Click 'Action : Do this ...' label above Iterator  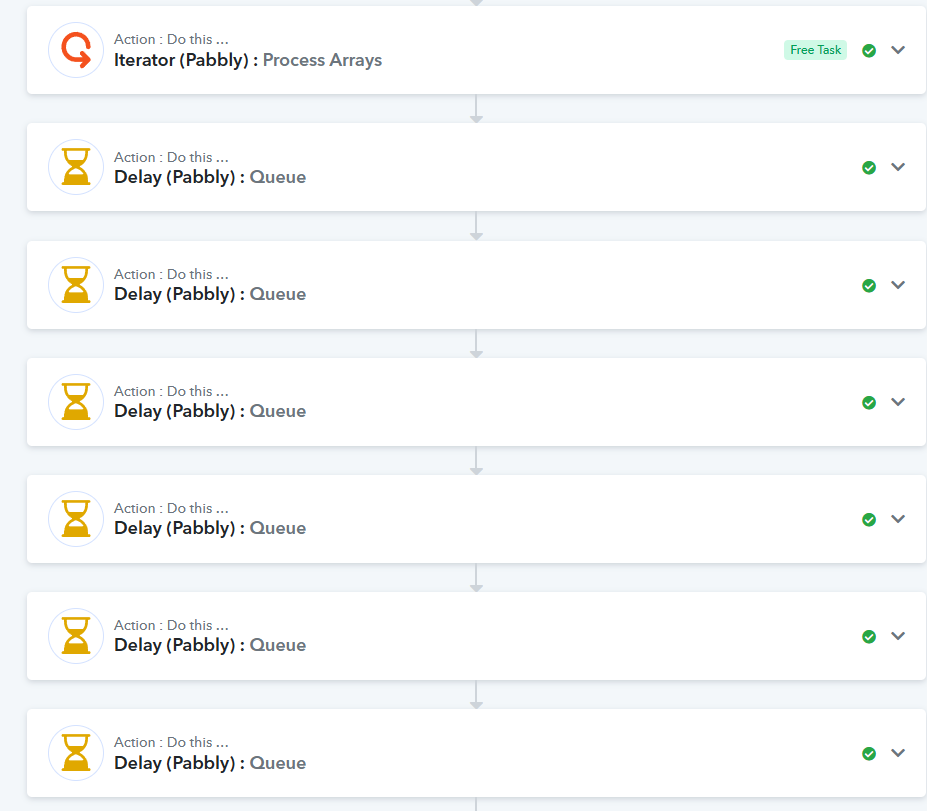point(171,40)
